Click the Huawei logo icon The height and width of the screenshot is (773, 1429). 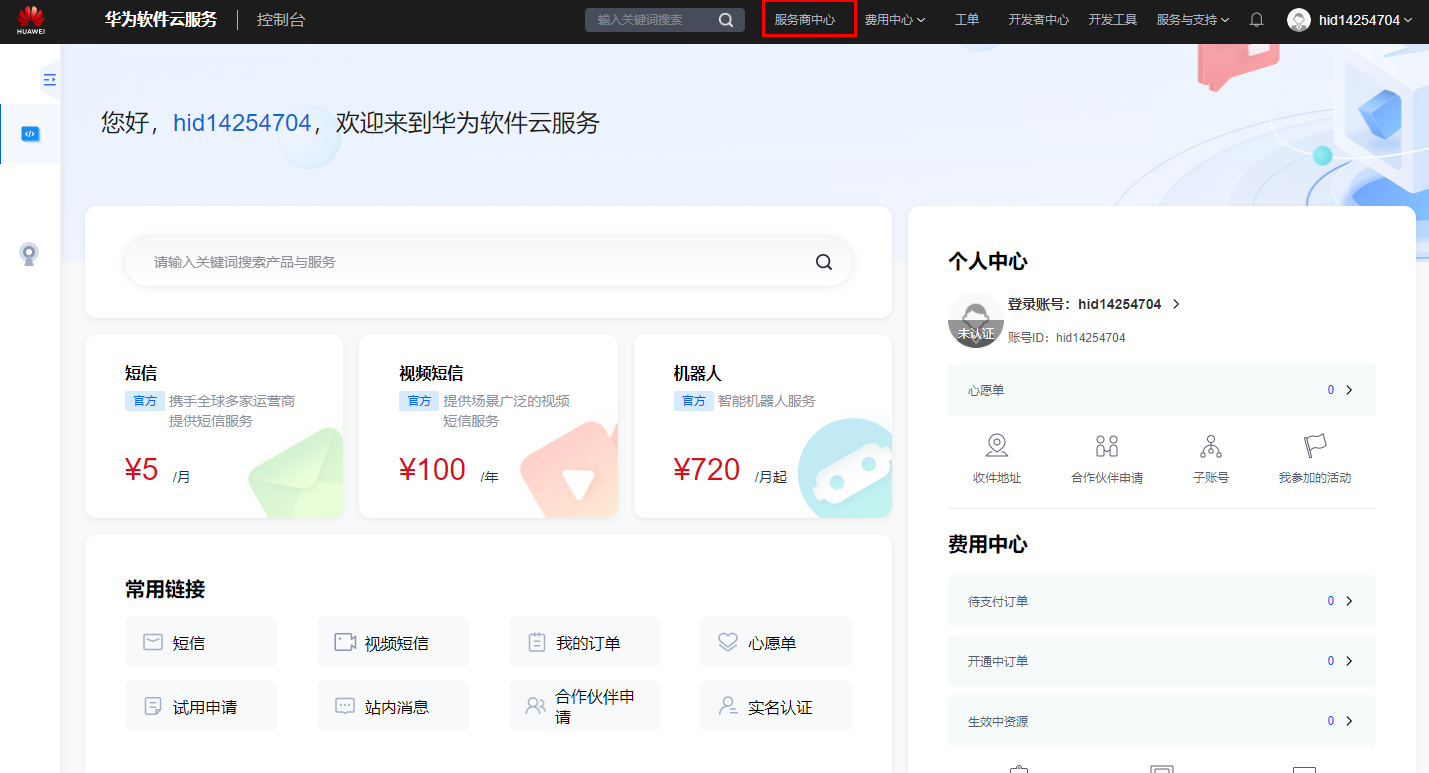pyautogui.click(x=31, y=20)
